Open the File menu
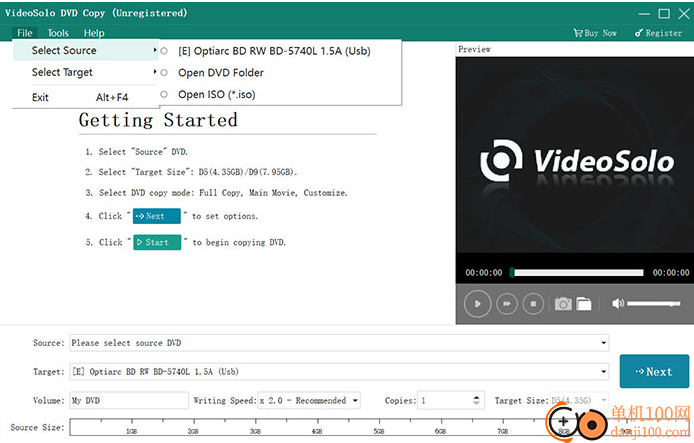Image resolution: width=694 pixels, height=443 pixels. pos(25,33)
